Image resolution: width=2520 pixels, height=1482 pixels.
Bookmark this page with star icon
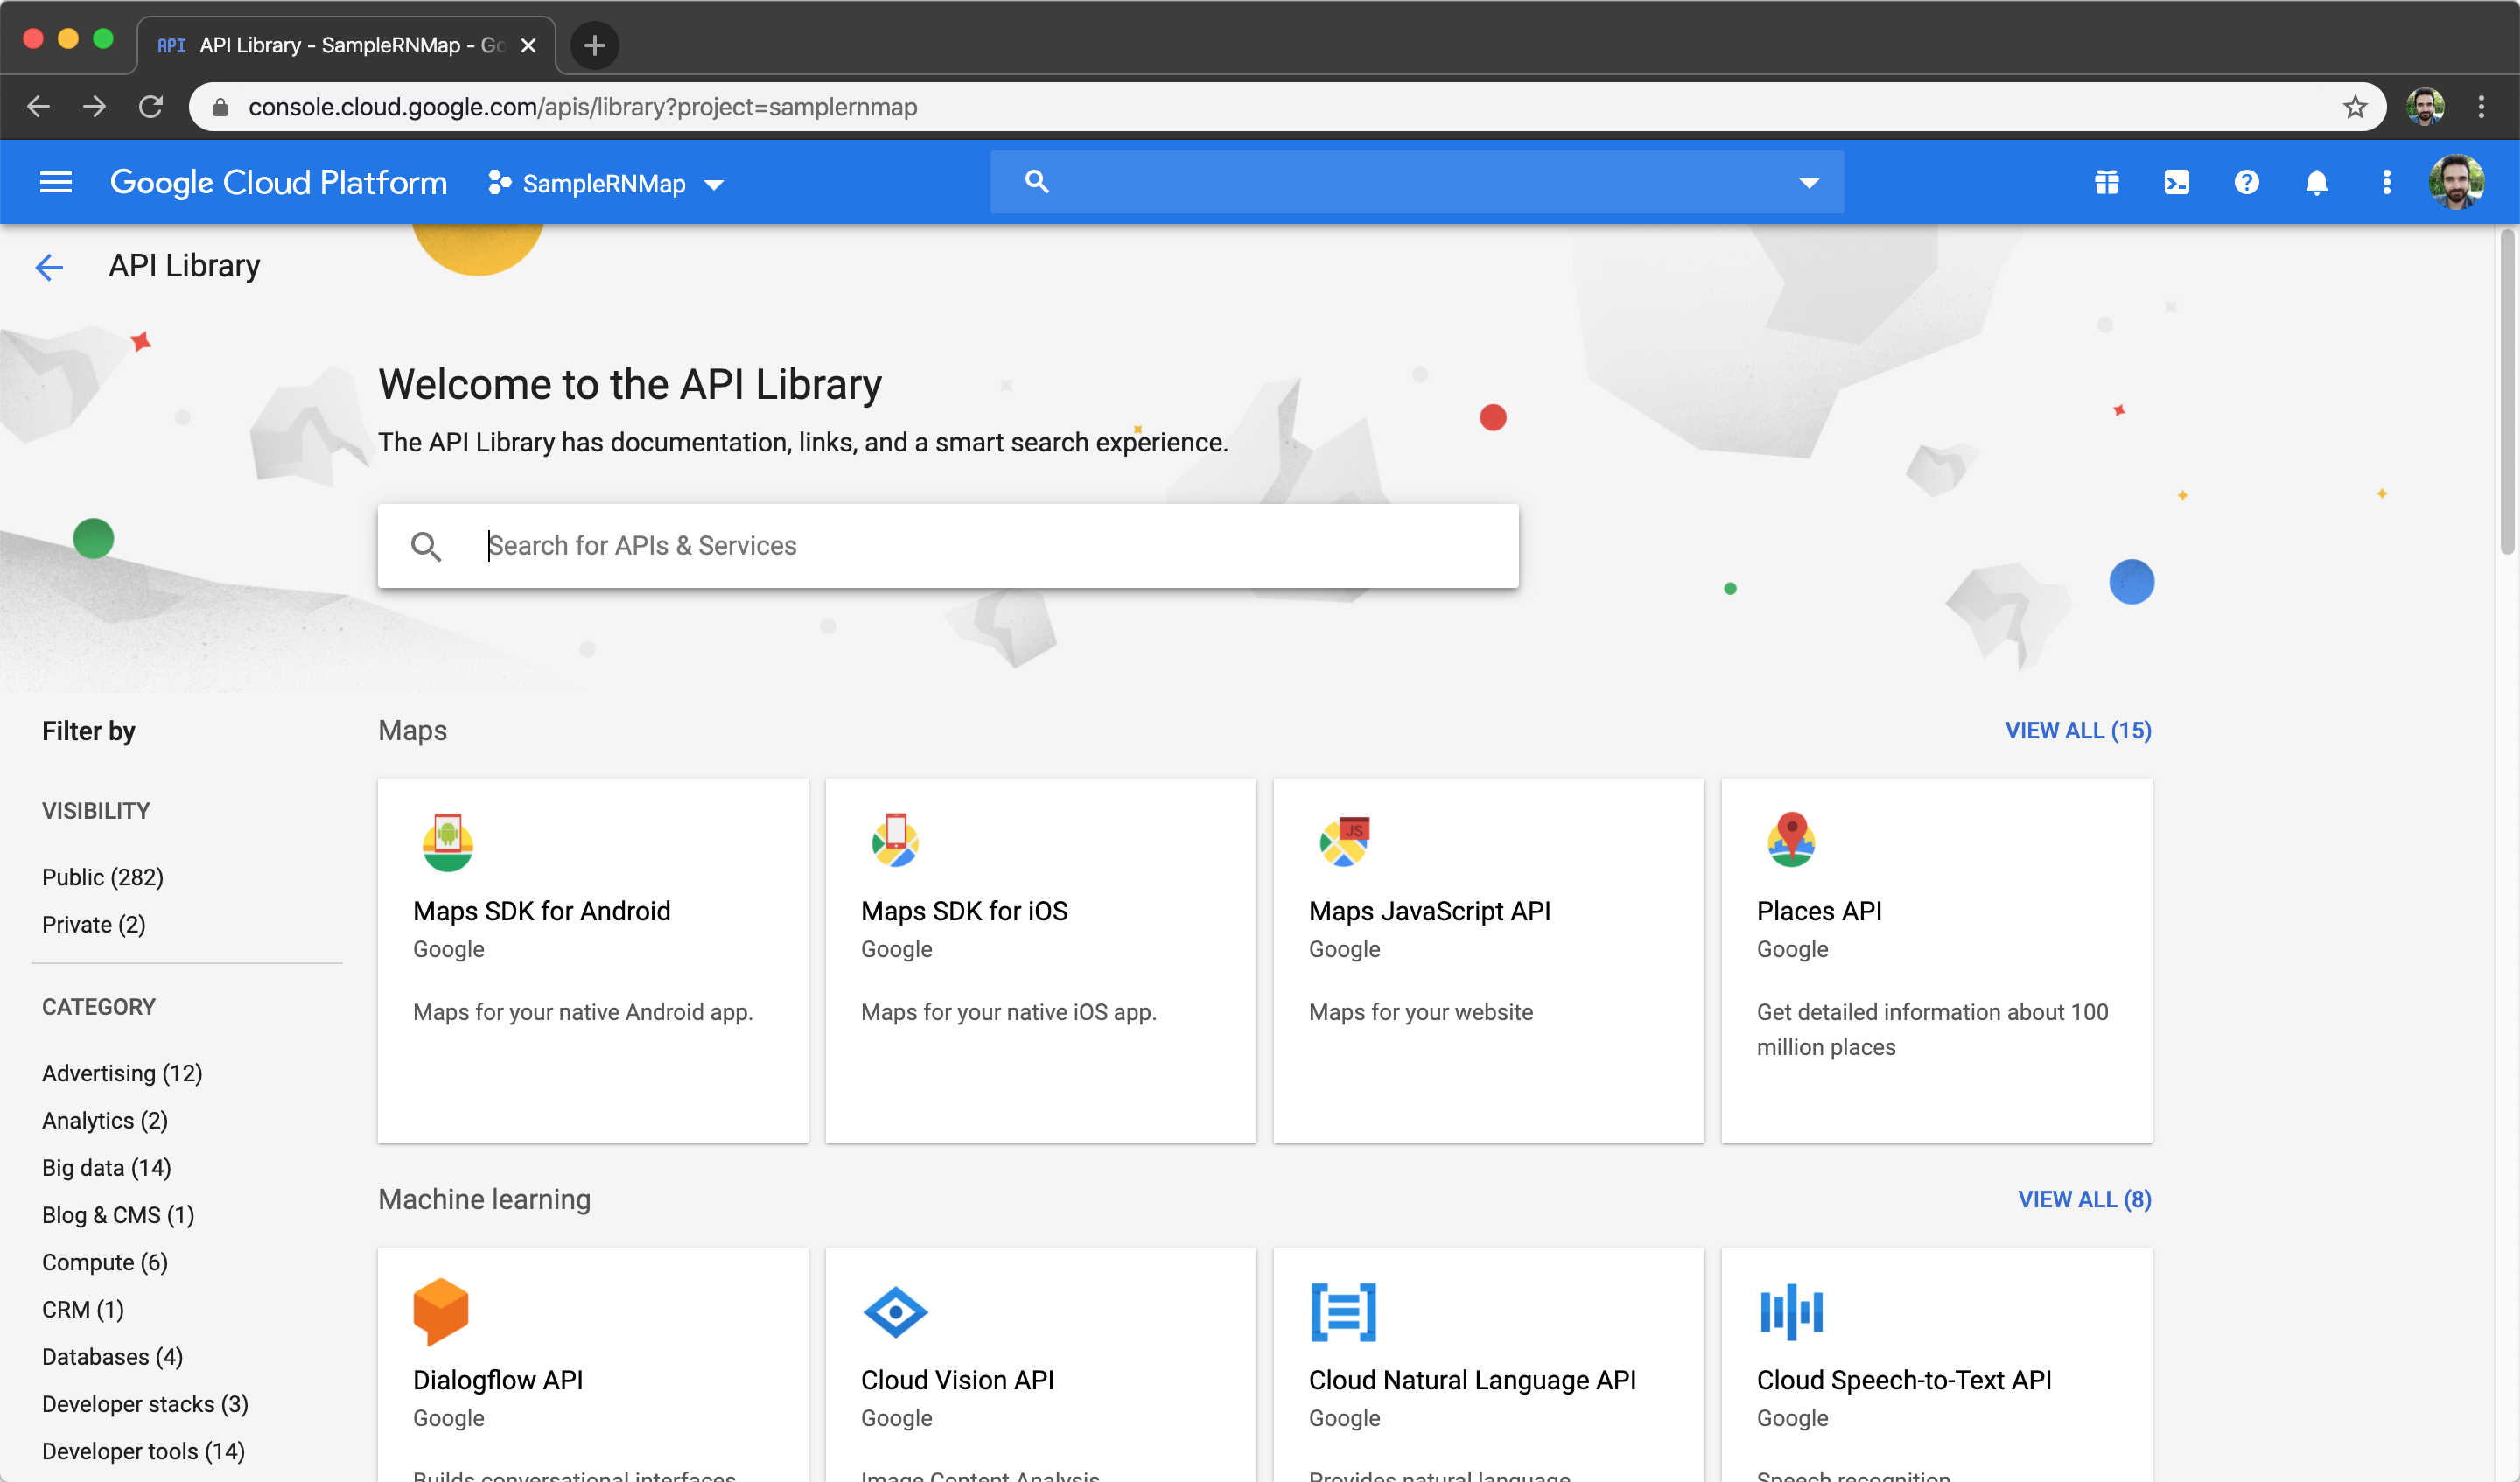(x=2355, y=107)
